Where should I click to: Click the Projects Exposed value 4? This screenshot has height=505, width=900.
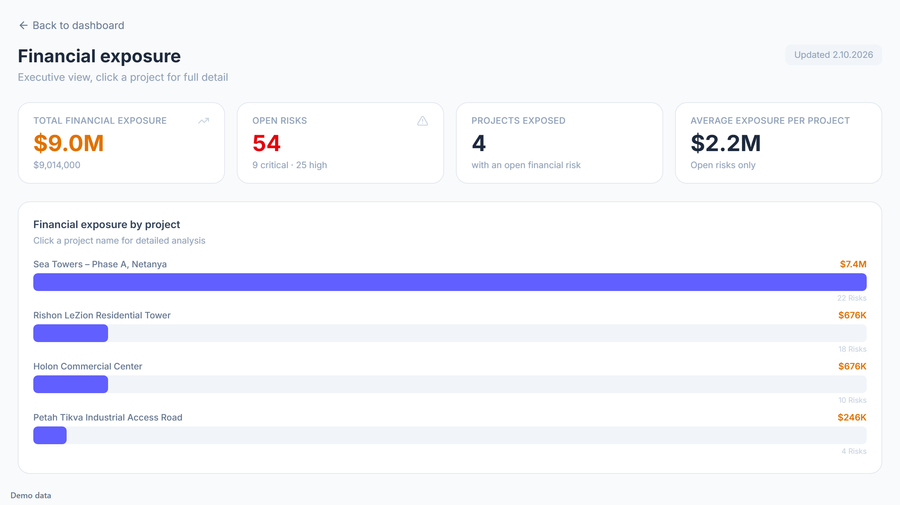click(x=479, y=143)
